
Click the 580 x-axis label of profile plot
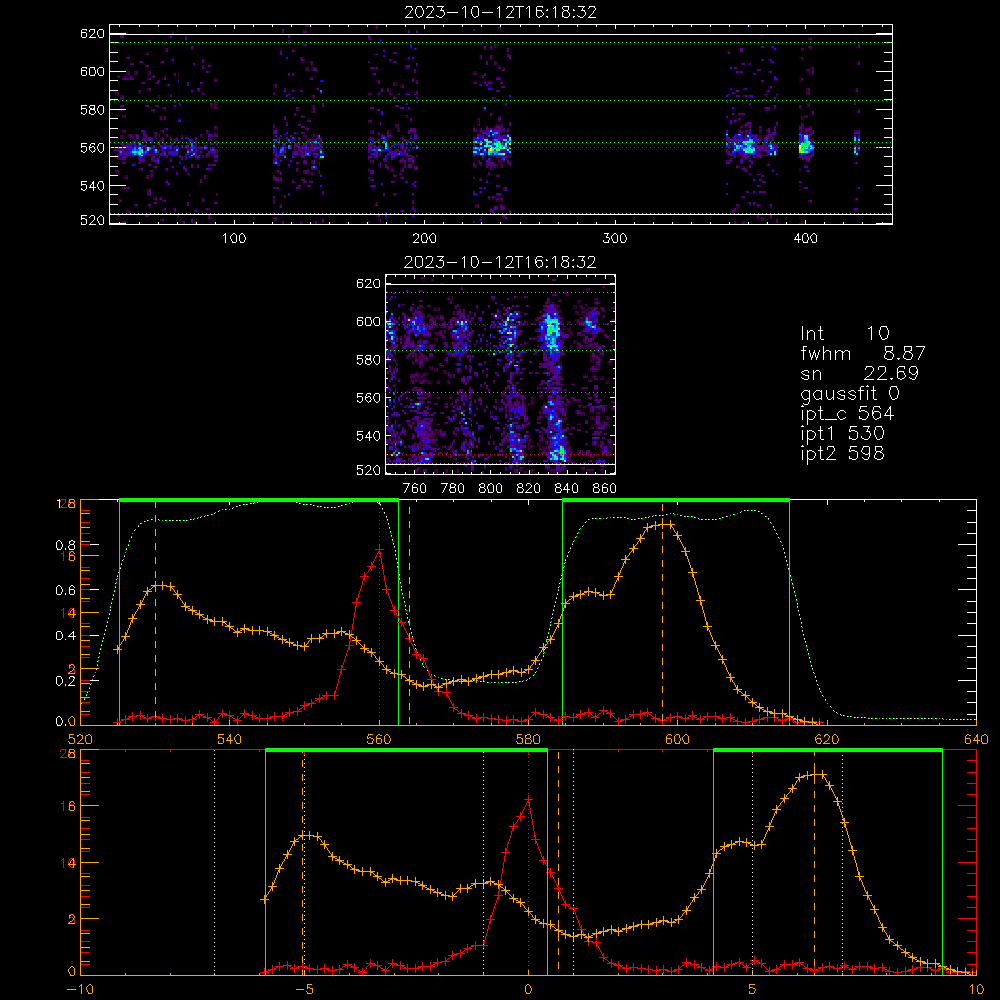pos(528,740)
